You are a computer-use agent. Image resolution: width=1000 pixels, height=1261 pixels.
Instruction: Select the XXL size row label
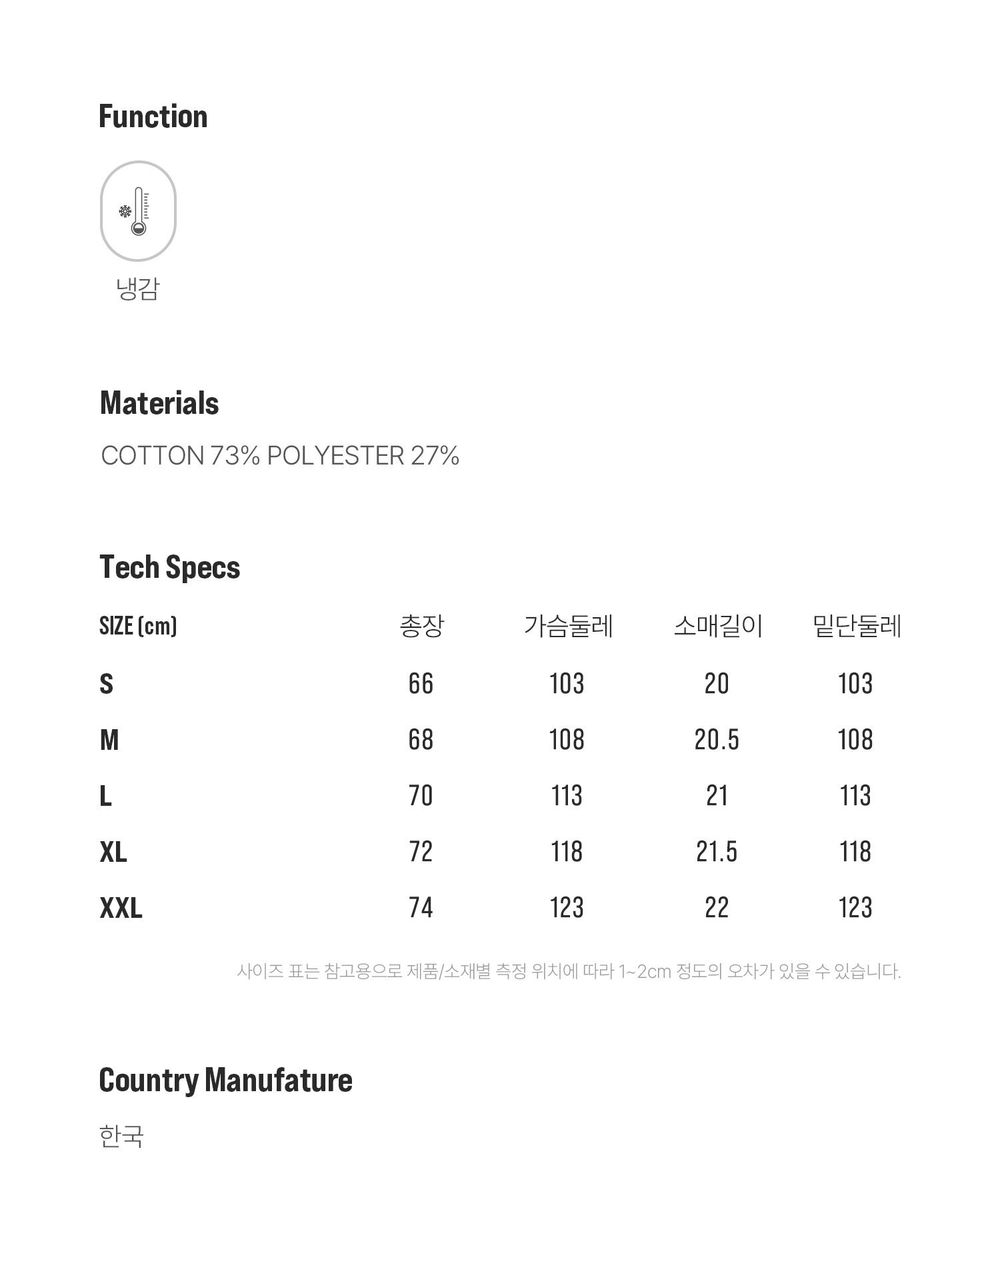tap(121, 908)
